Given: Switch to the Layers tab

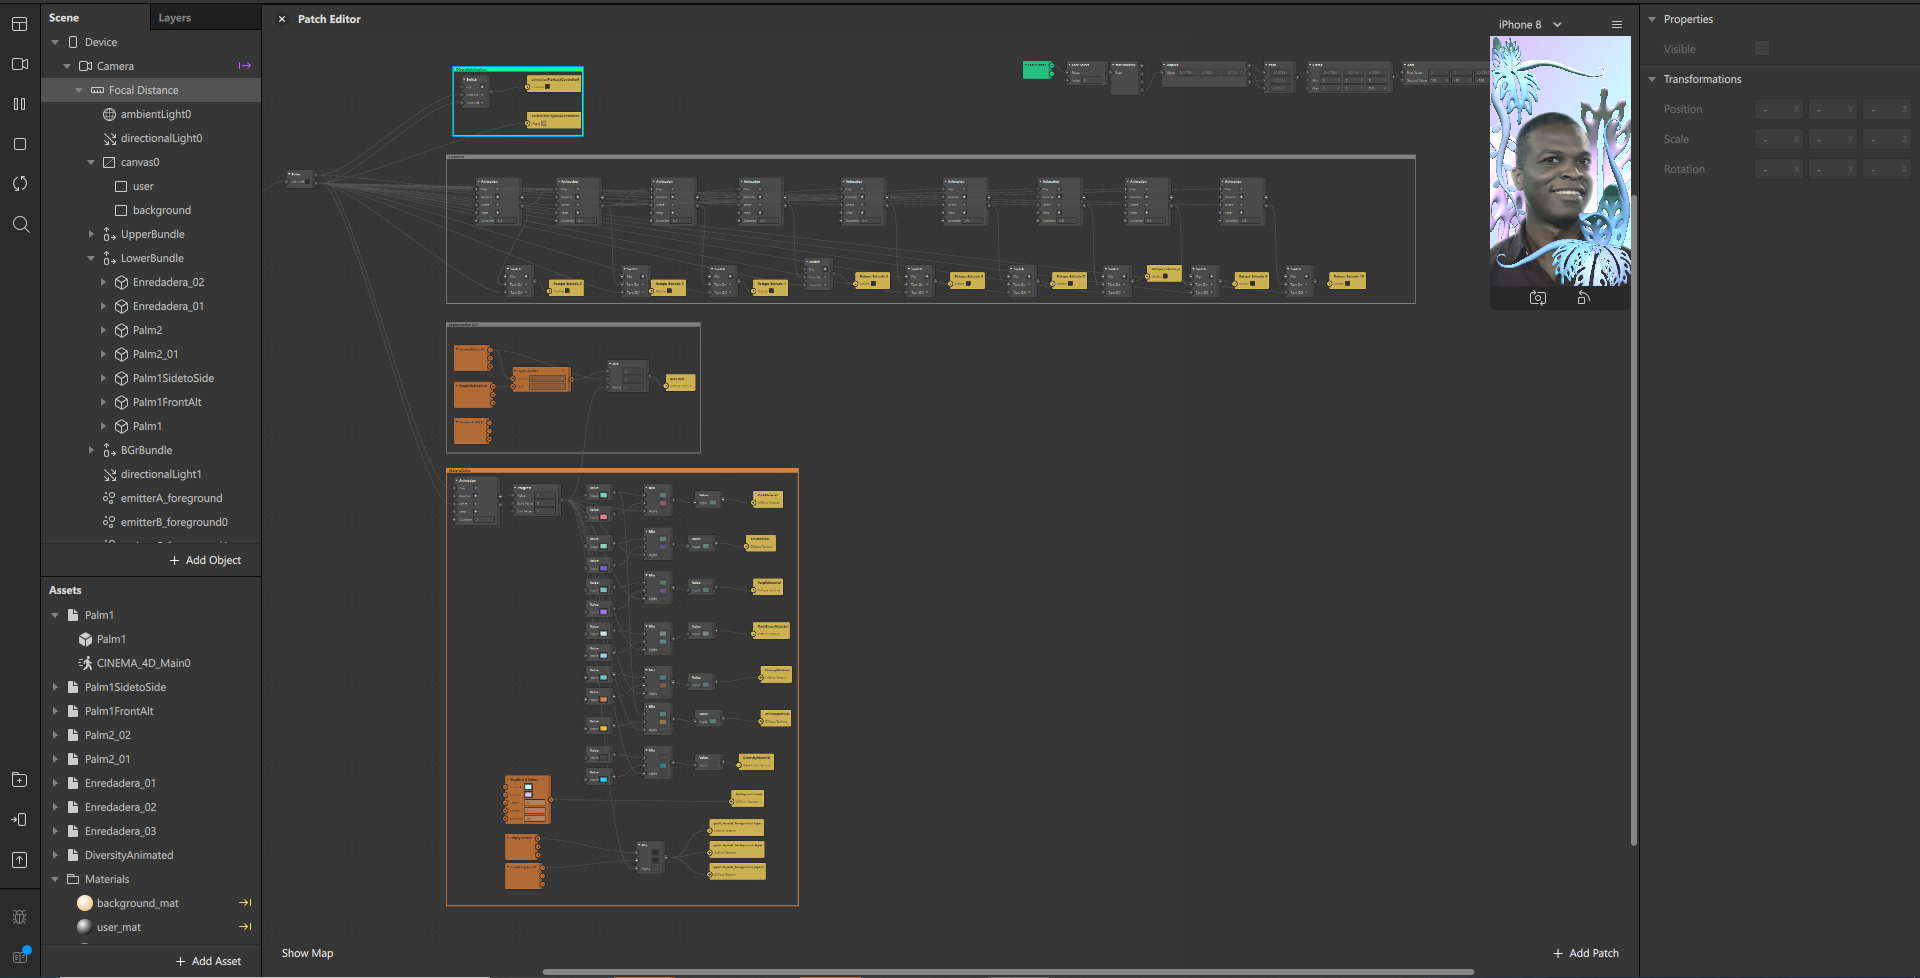Looking at the screenshot, I should pos(175,18).
